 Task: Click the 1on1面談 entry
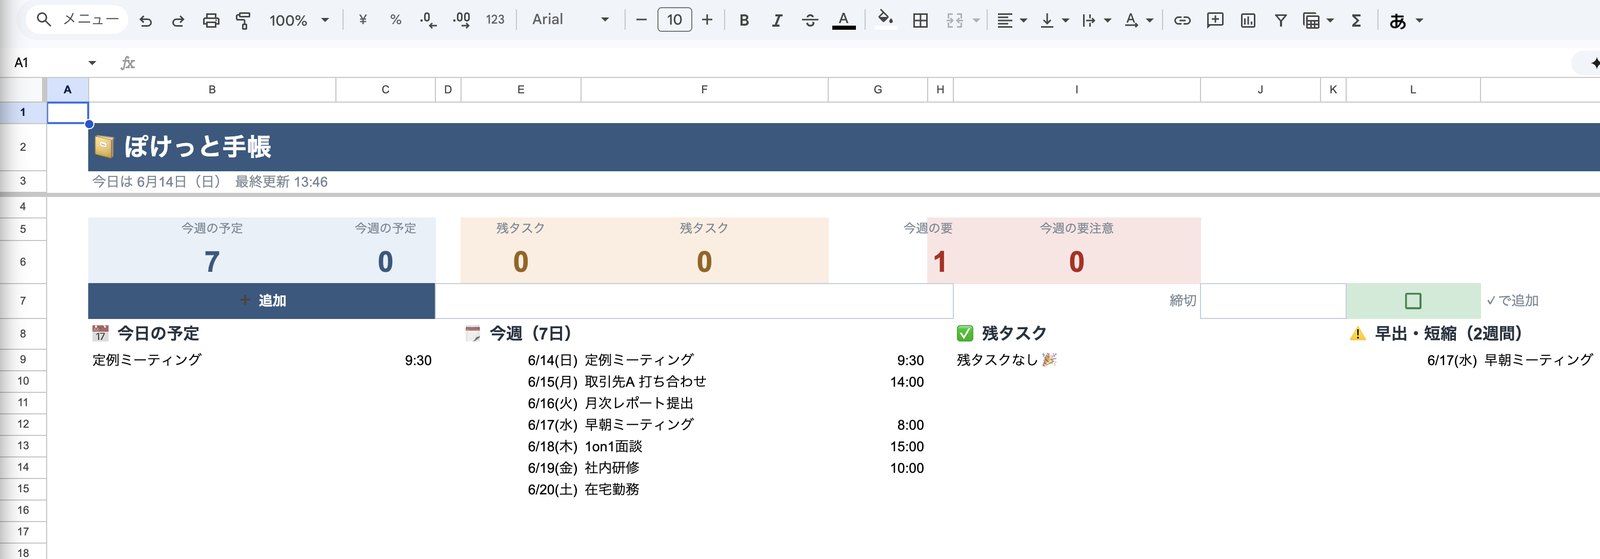click(x=613, y=446)
